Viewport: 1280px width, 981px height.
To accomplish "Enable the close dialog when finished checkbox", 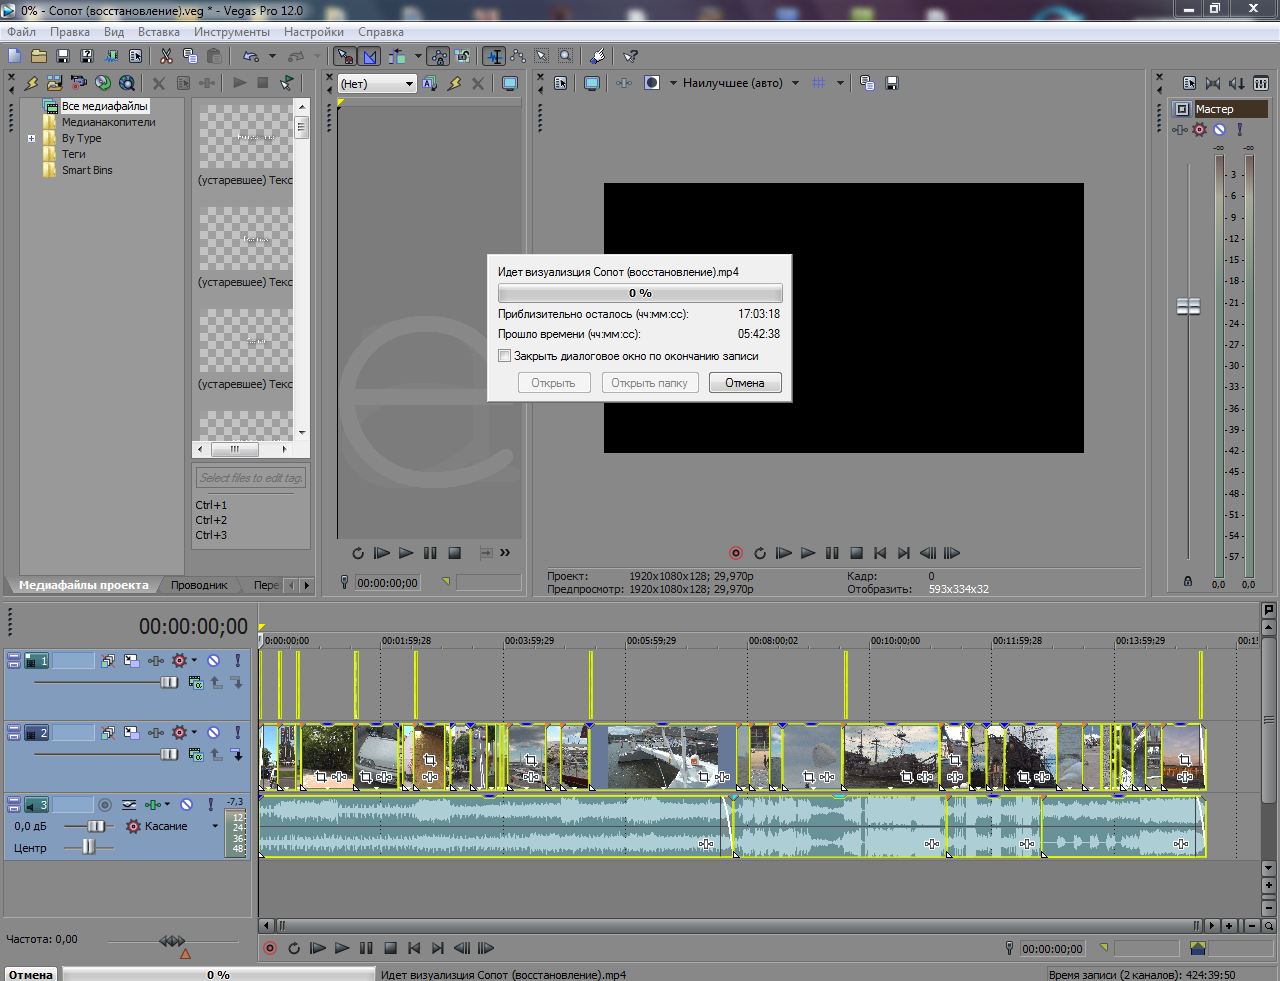I will pyautogui.click(x=505, y=356).
